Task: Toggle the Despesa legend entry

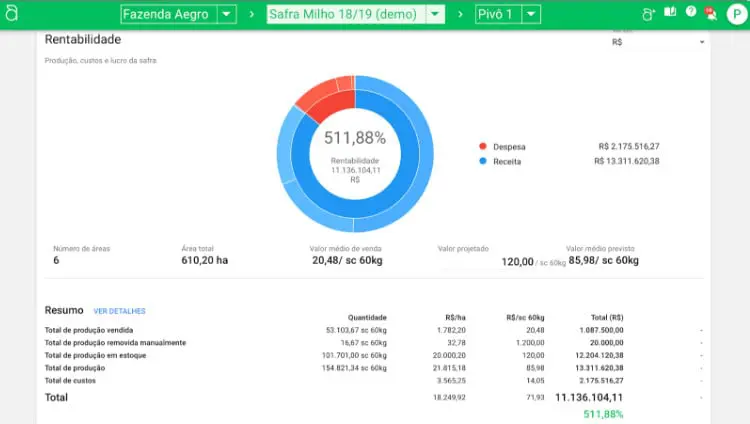Action: click(x=509, y=146)
